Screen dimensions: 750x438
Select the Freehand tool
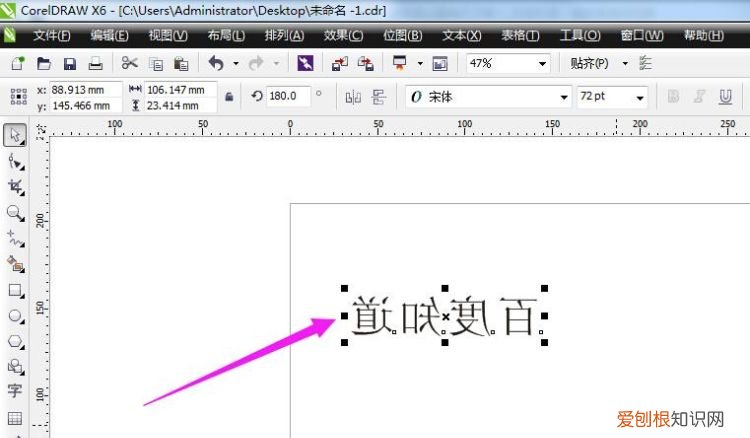point(16,239)
